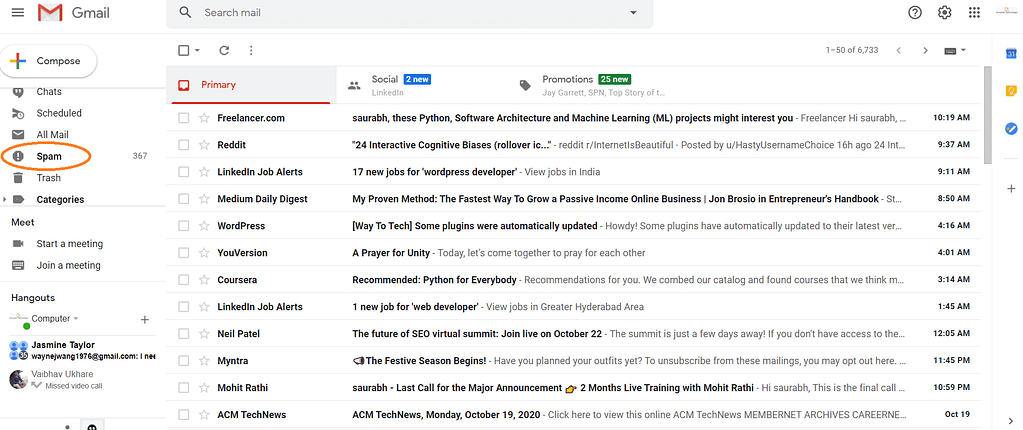This screenshot has width=1023, height=430.
Task: Open the LinkedIn wordpress developer jobs email
Action: tap(575, 172)
